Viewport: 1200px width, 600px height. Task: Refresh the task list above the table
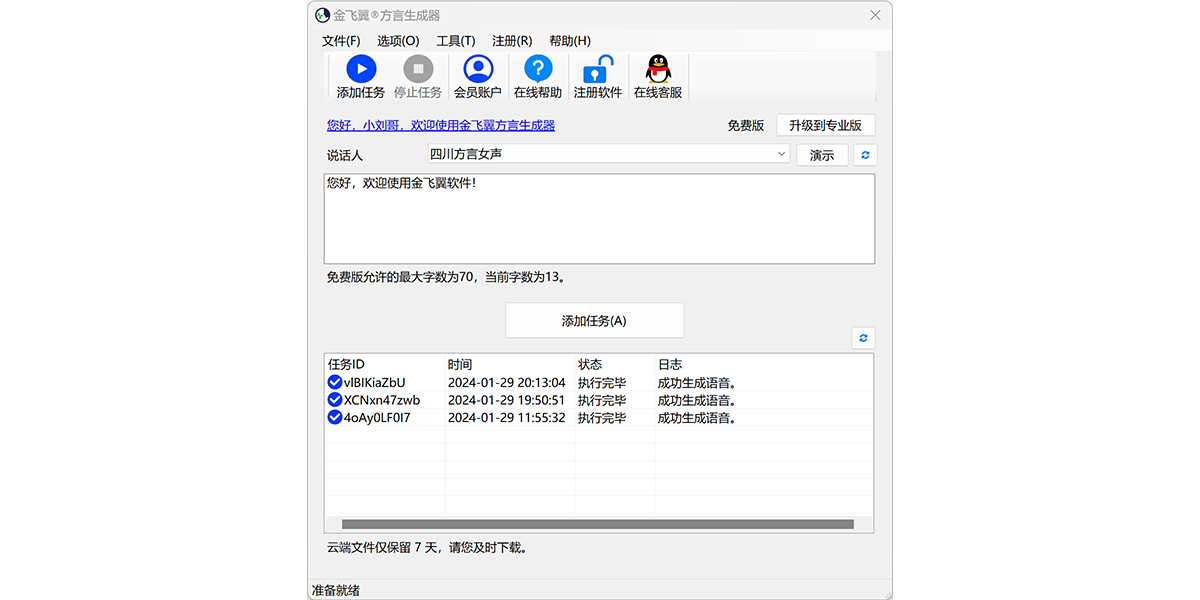(x=864, y=338)
